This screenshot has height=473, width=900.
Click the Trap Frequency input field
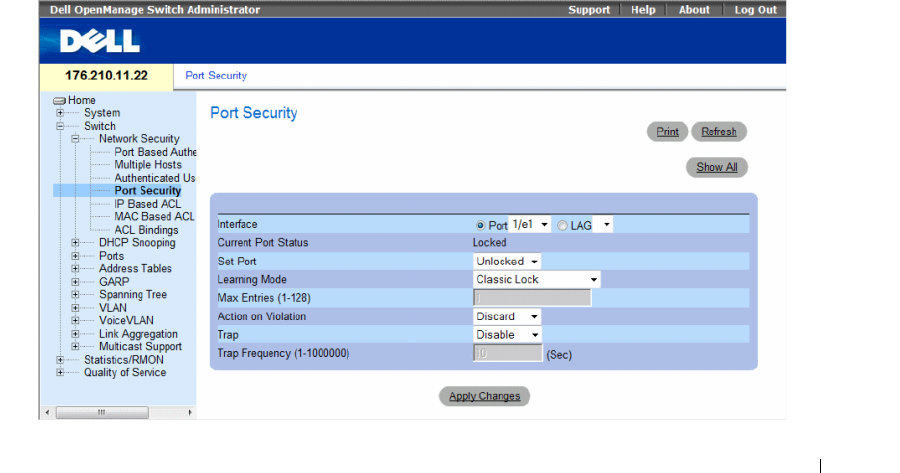click(x=507, y=353)
